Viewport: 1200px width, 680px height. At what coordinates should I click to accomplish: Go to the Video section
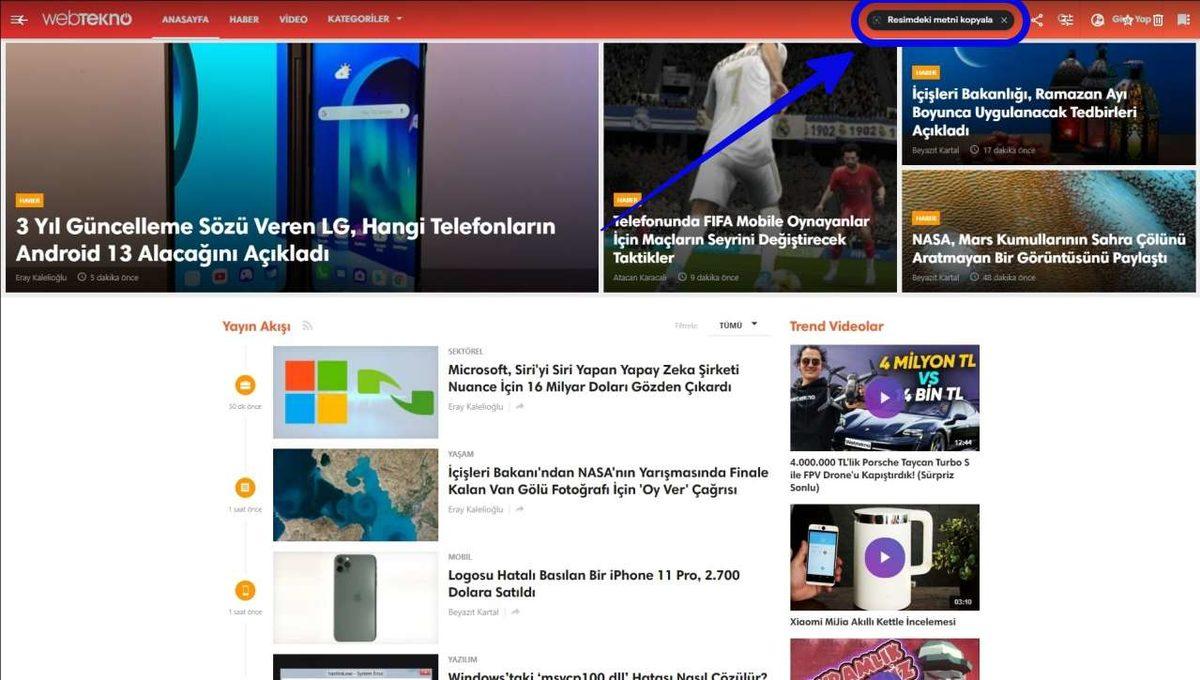click(293, 19)
